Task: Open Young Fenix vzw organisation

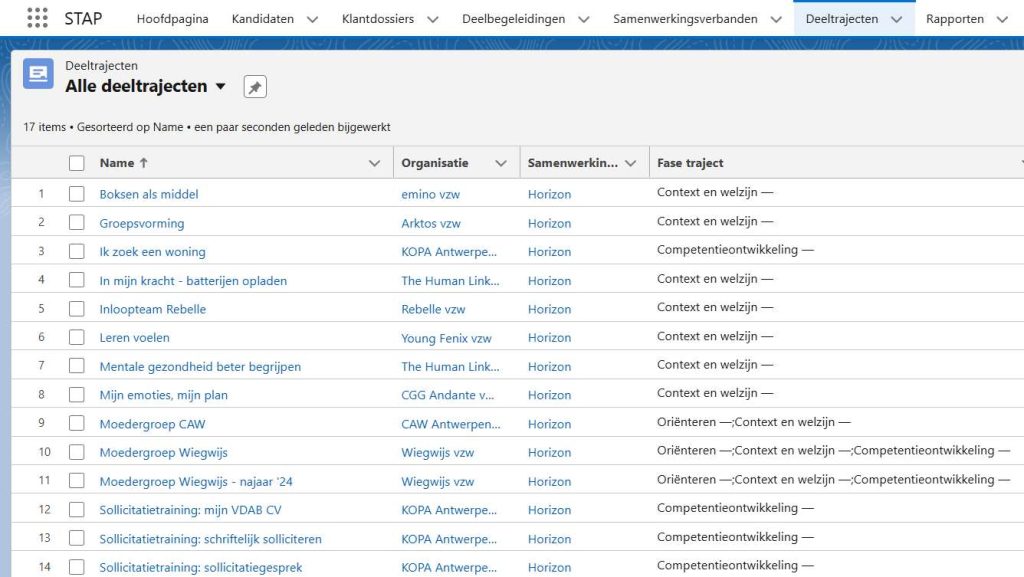Action: (x=446, y=338)
